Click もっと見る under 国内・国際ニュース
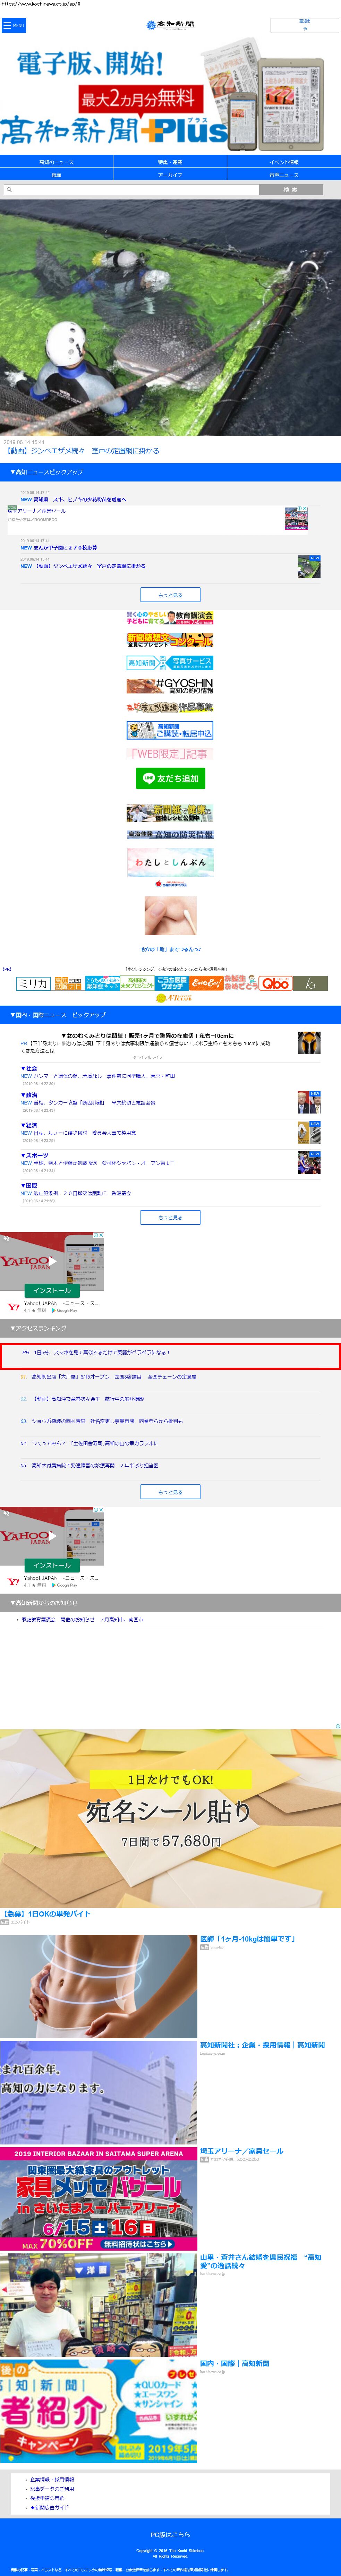Image resolution: width=341 pixels, height=2576 pixels. (170, 1217)
